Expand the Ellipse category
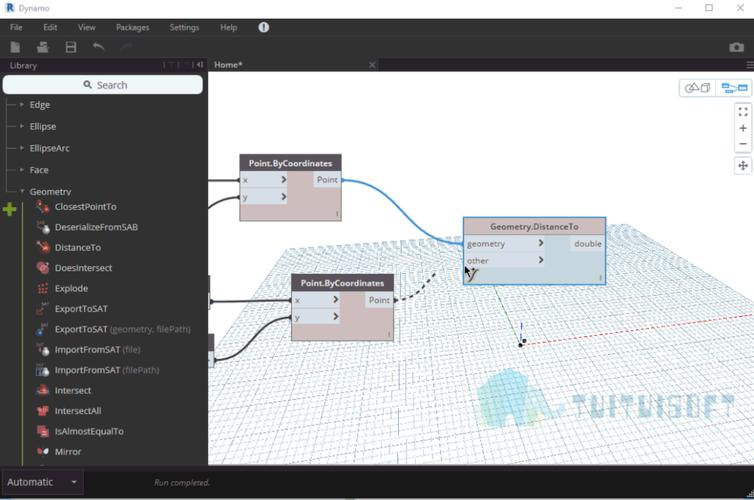 tap(22, 127)
